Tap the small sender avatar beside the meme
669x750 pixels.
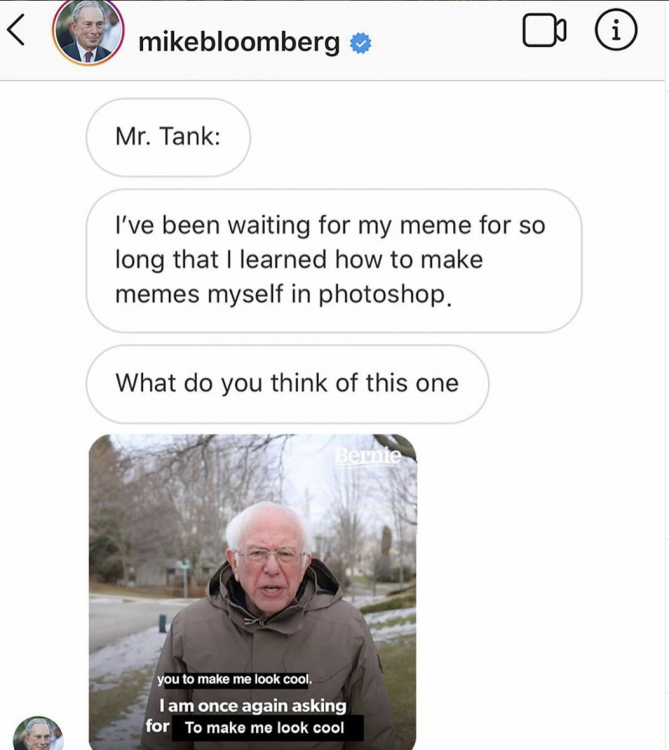click(37, 735)
